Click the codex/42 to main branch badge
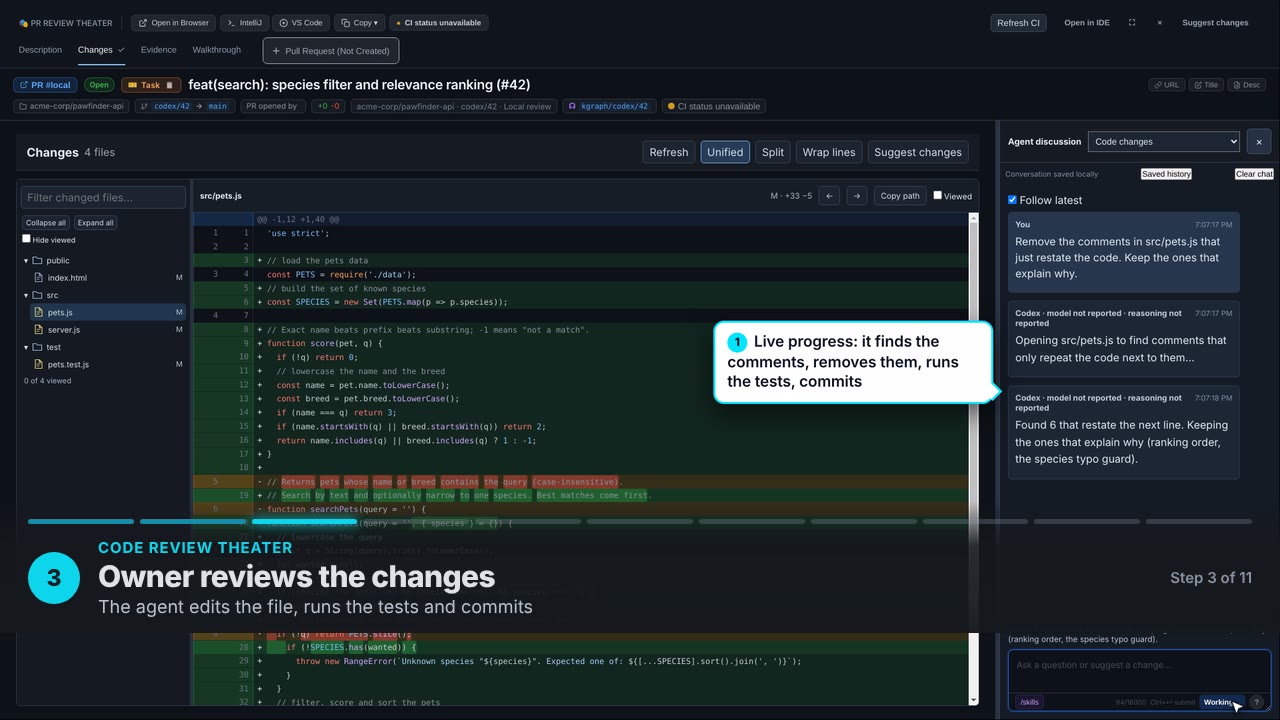The height and width of the screenshot is (720, 1280). click(x=184, y=106)
